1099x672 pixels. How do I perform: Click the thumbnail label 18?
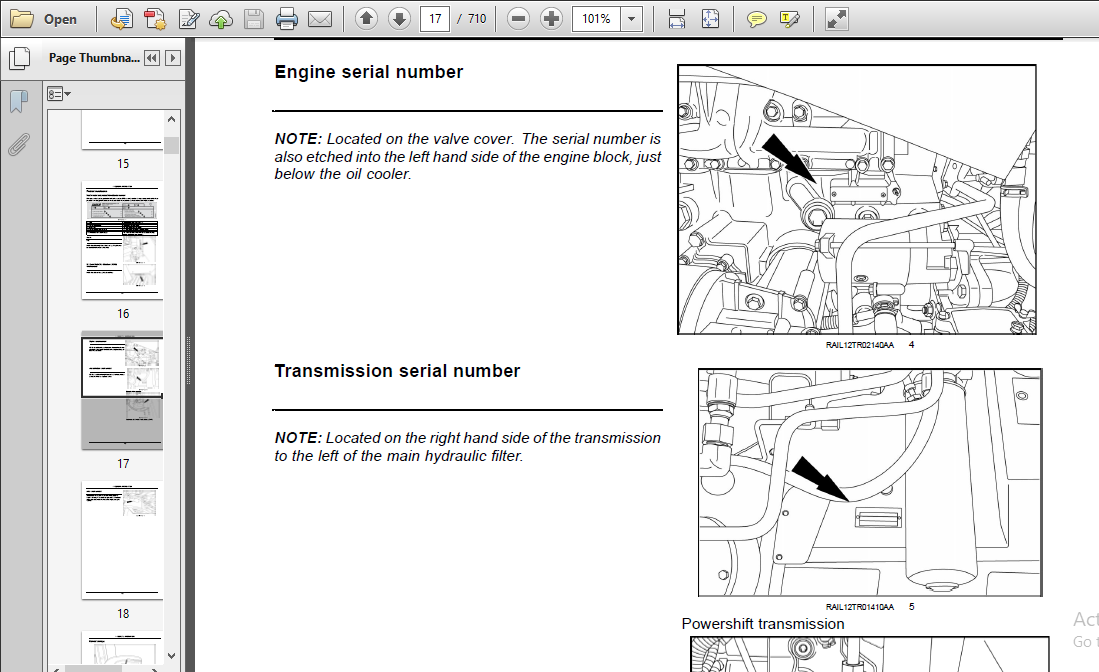tap(123, 614)
